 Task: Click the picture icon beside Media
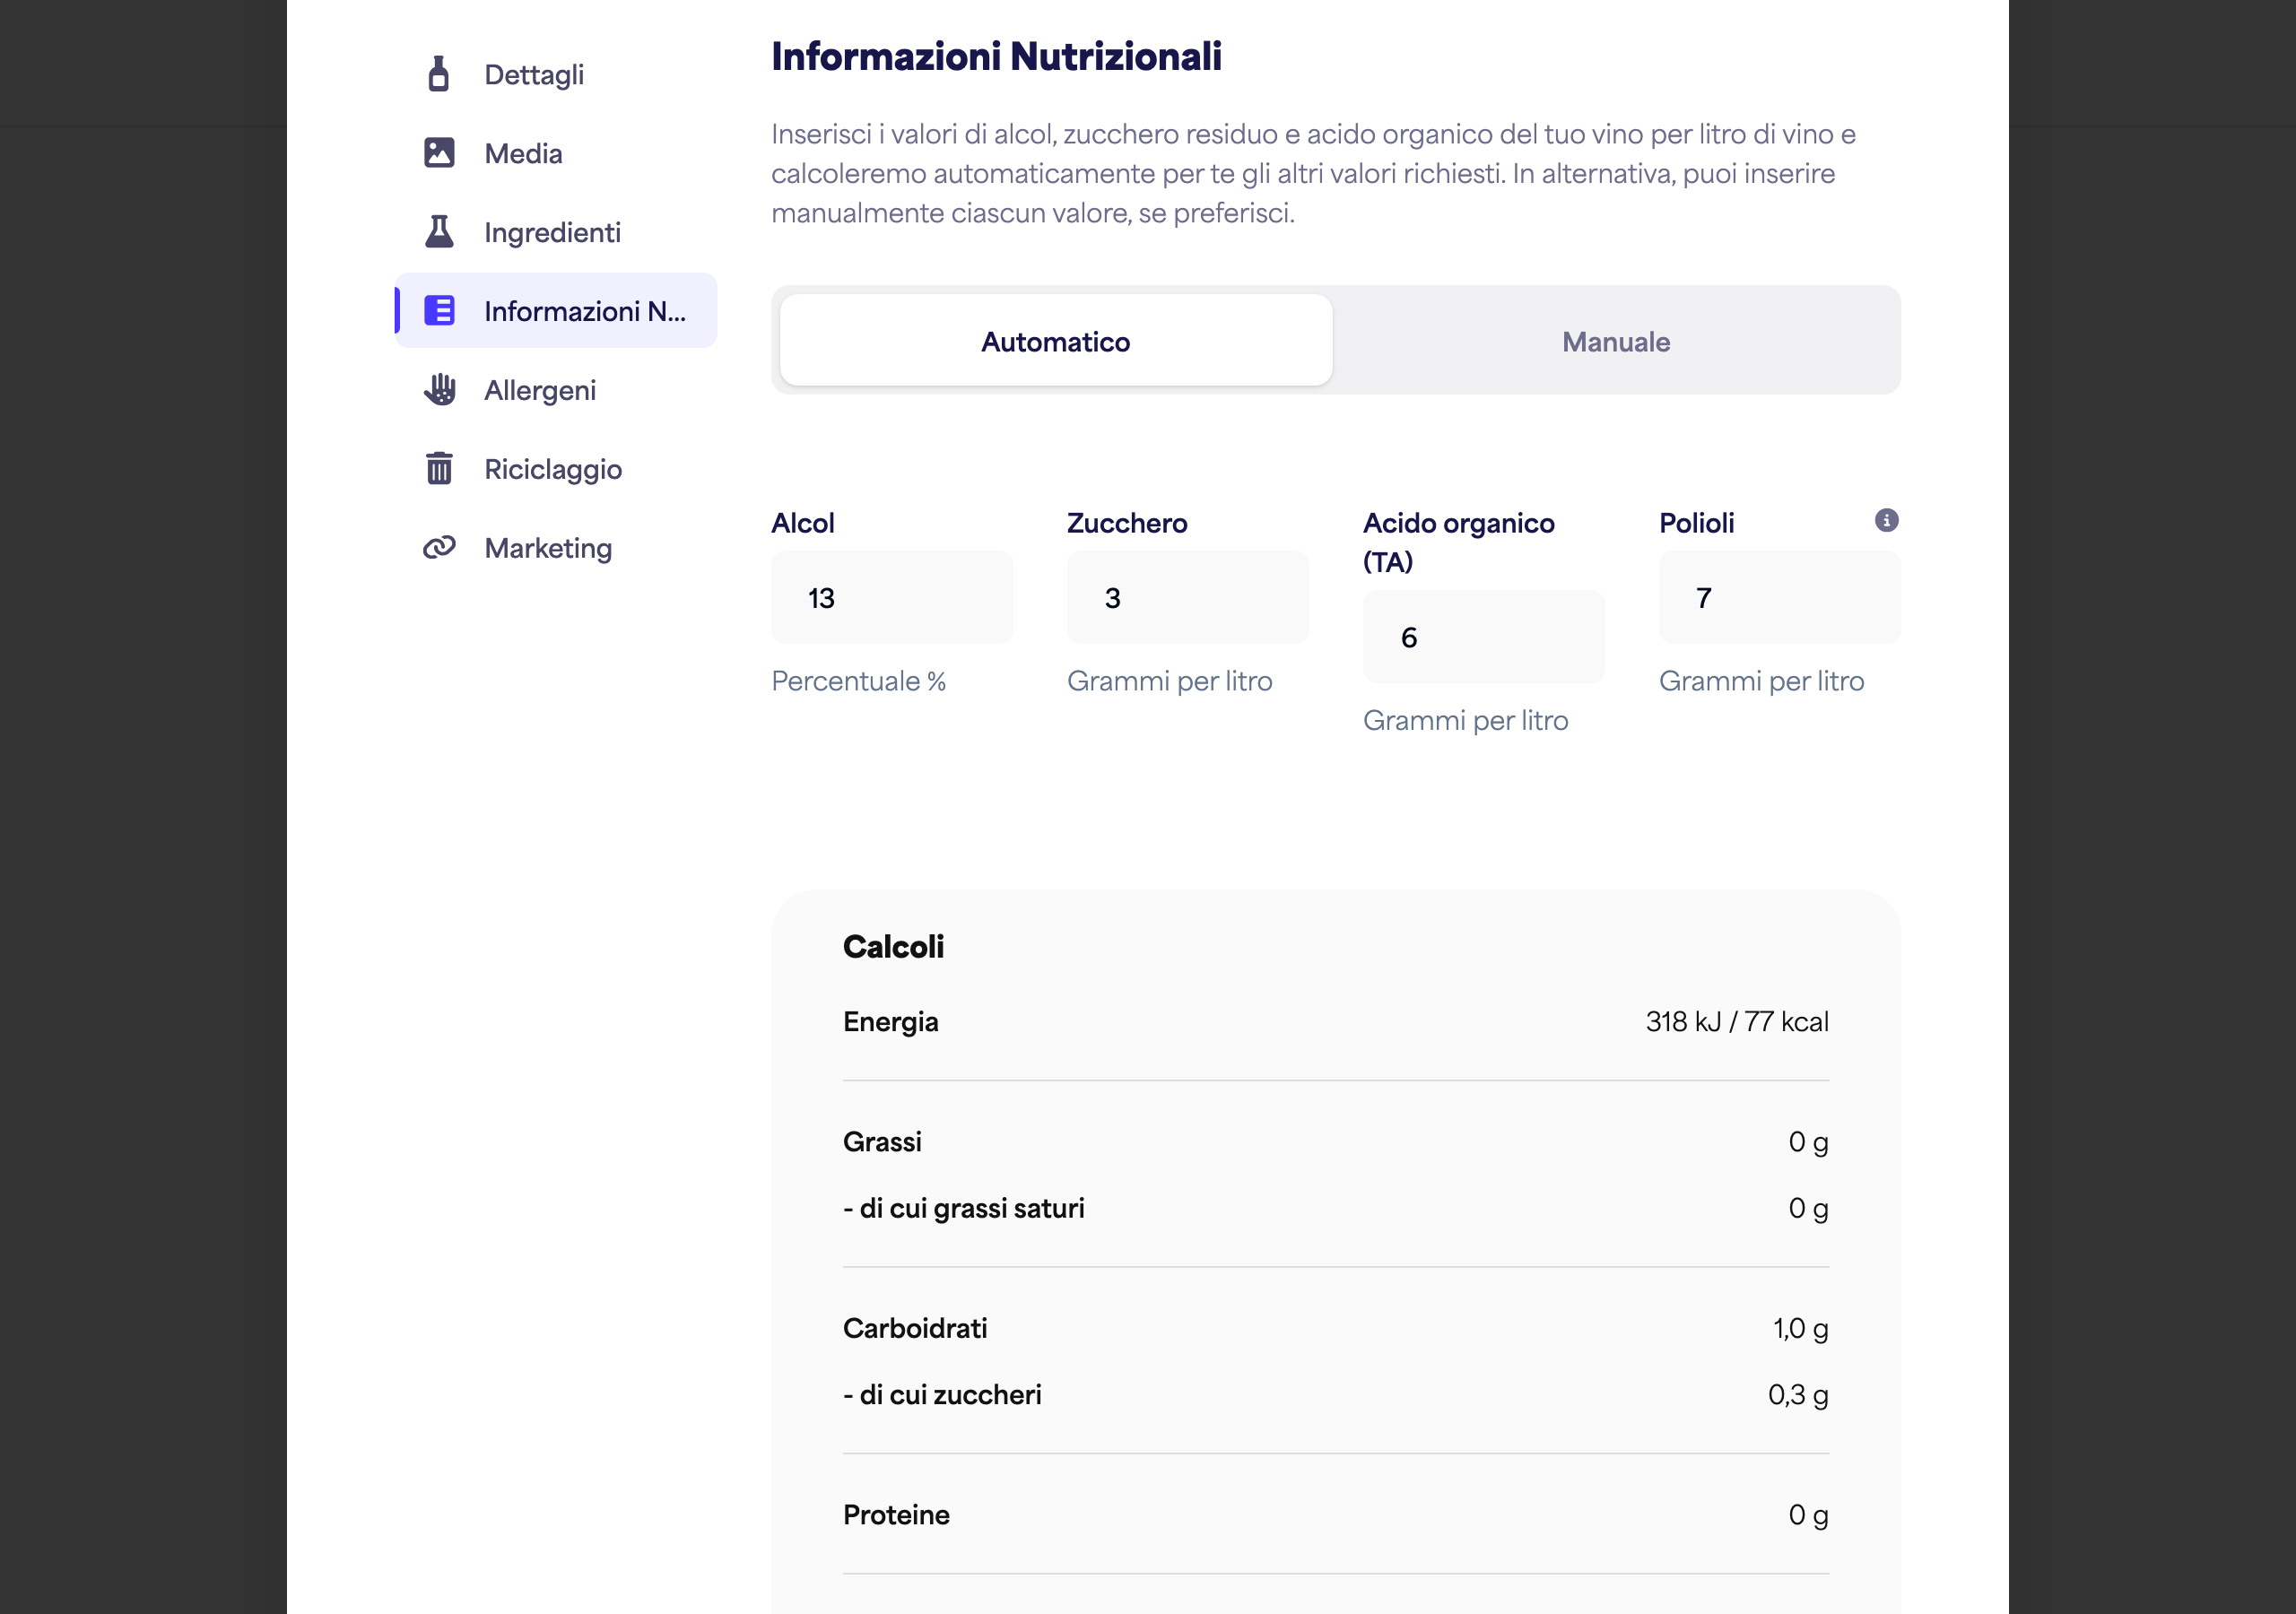click(439, 153)
